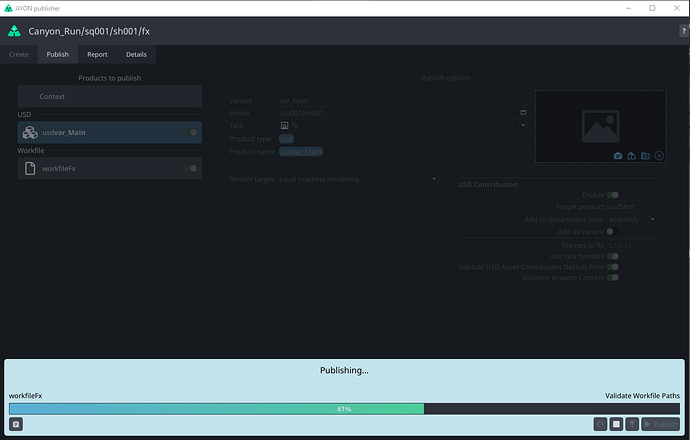Click the Publish button
The height and width of the screenshot is (440, 690).
pos(660,424)
